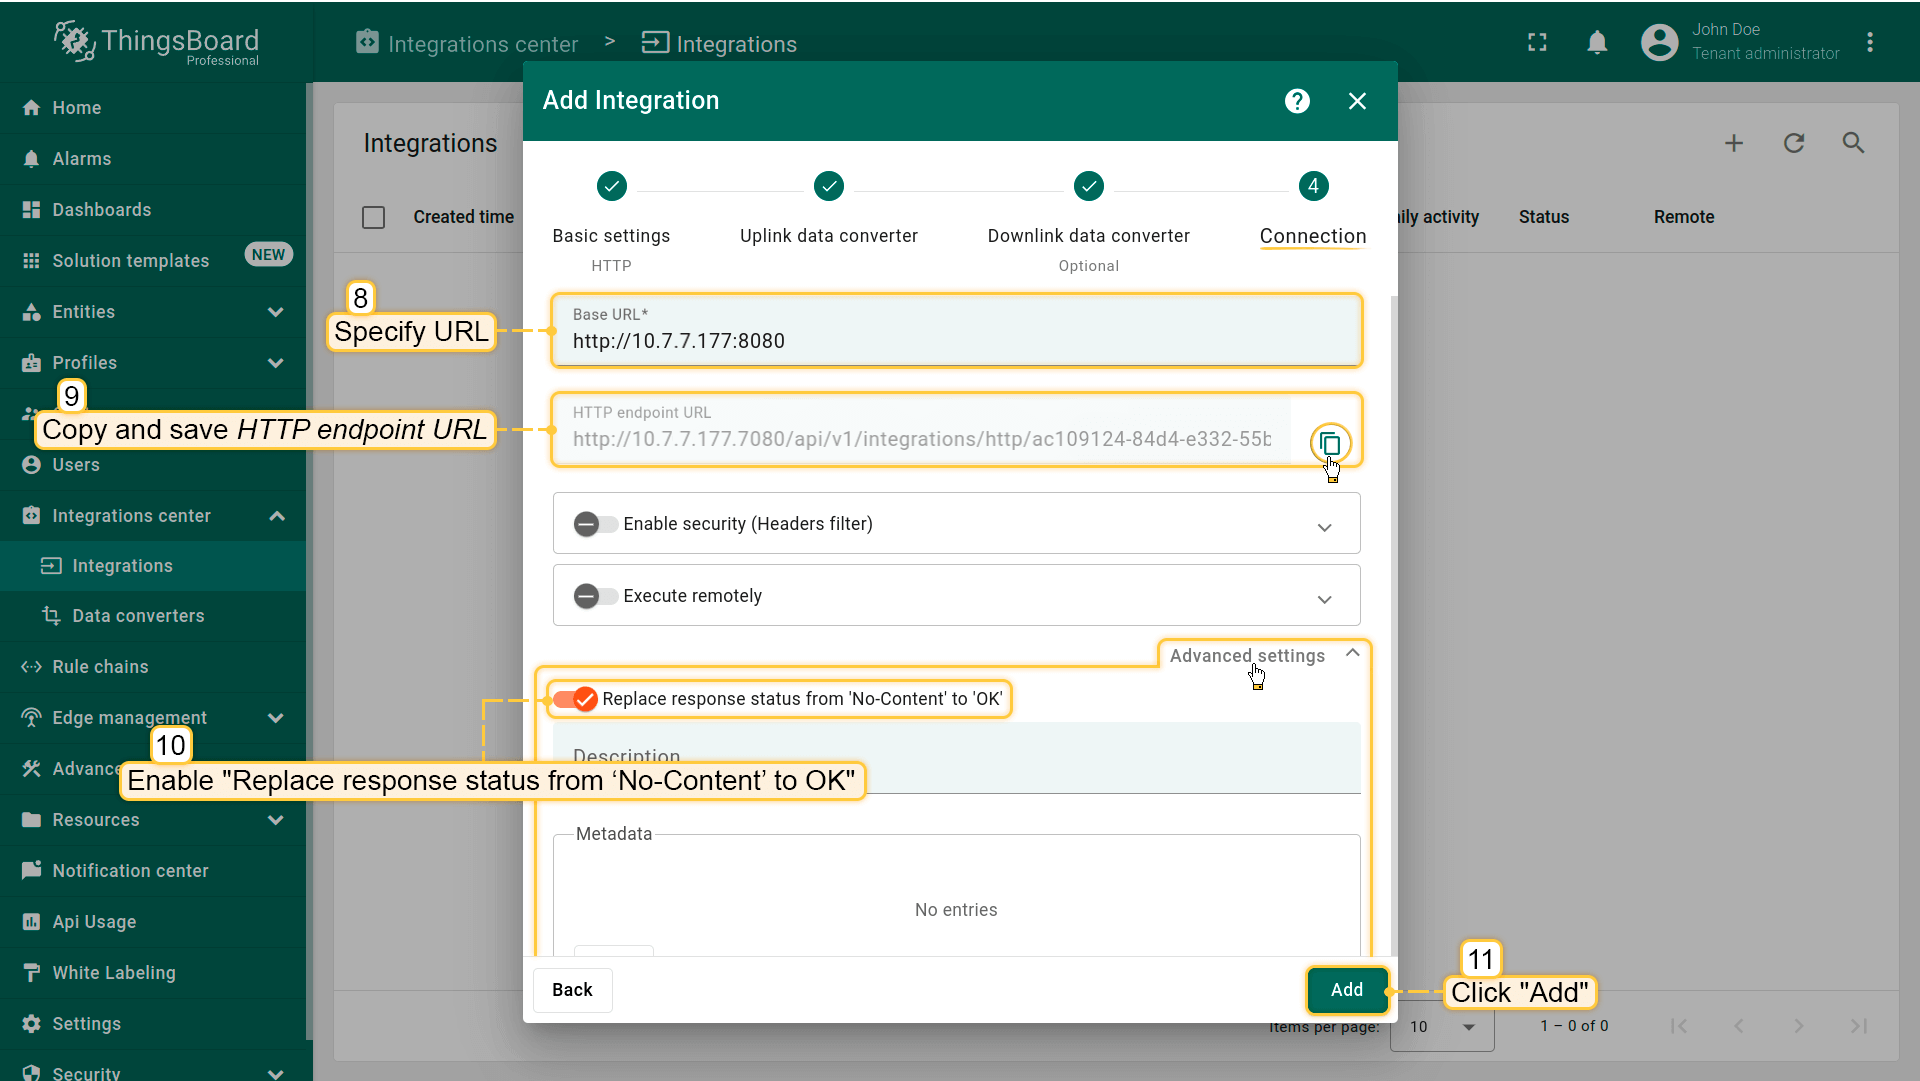The image size is (1920, 1081).
Task: Click the Back button
Action: [x=572, y=990]
